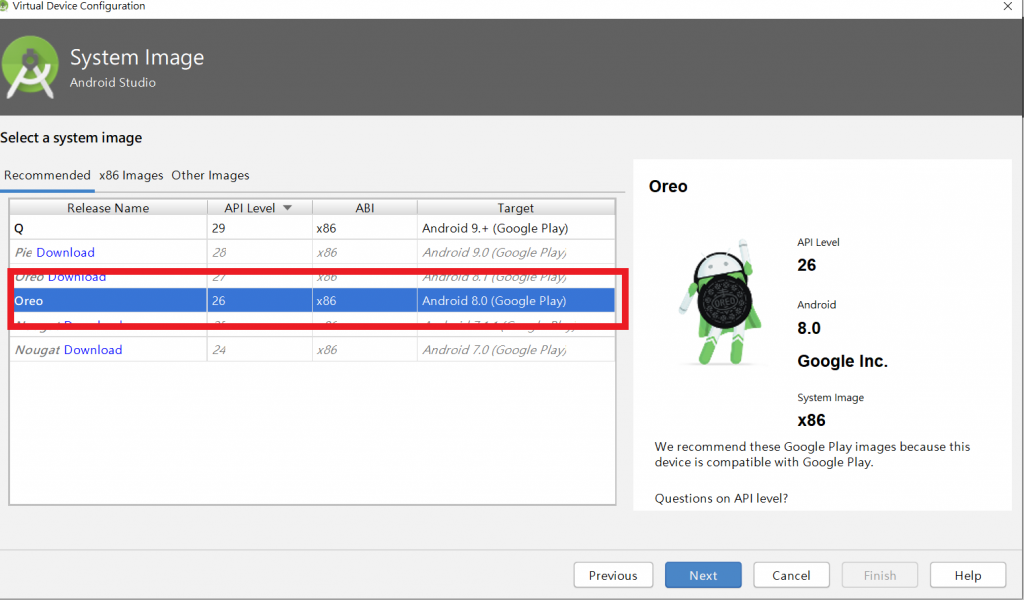
Task: Click the Android 8.0 (Google Play) target cell
Action: pyautogui.click(x=516, y=301)
